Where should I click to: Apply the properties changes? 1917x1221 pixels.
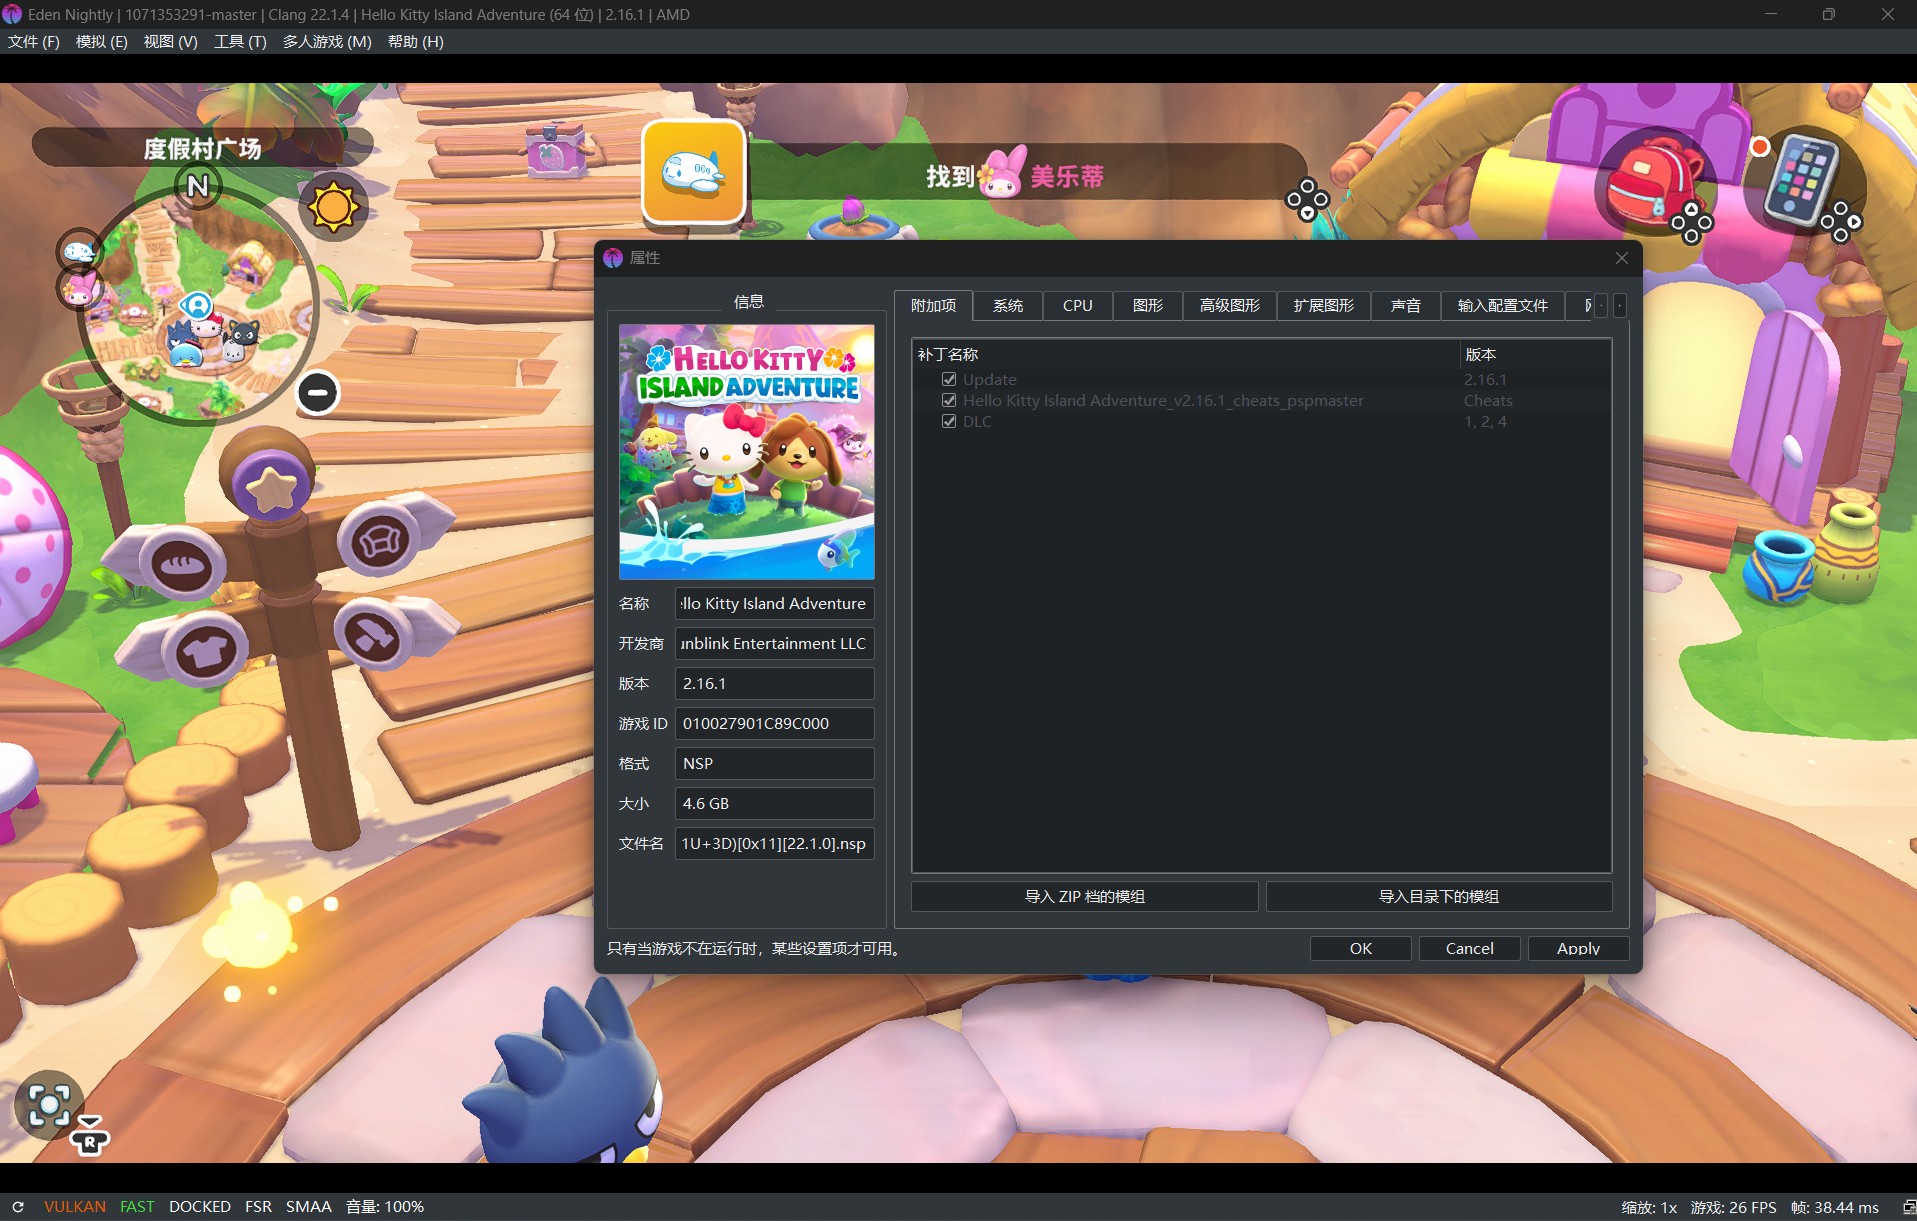pos(1578,948)
